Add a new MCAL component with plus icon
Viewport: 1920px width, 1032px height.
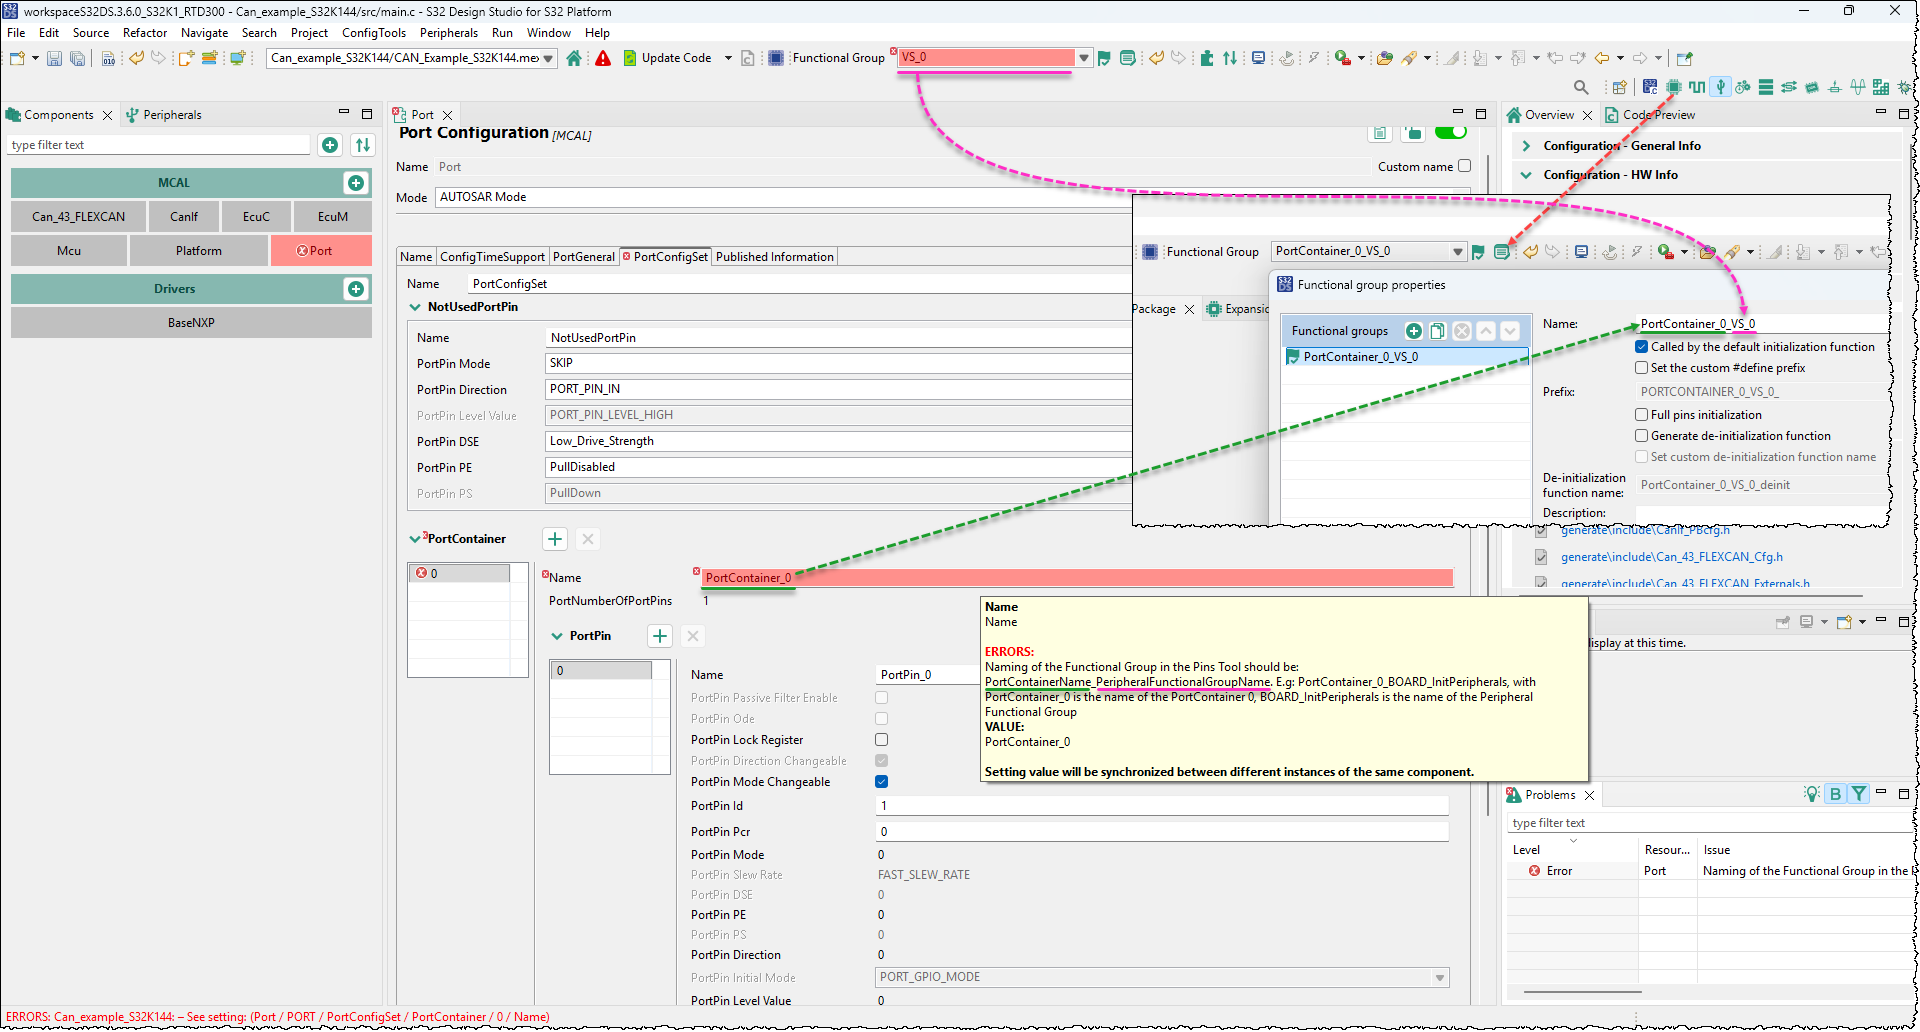point(356,183)
